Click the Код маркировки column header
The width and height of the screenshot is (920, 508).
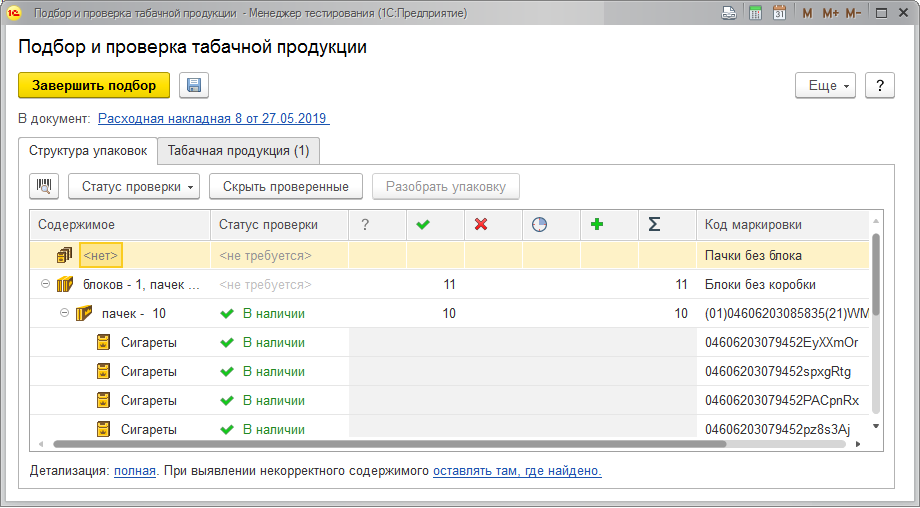pos(783,225)
